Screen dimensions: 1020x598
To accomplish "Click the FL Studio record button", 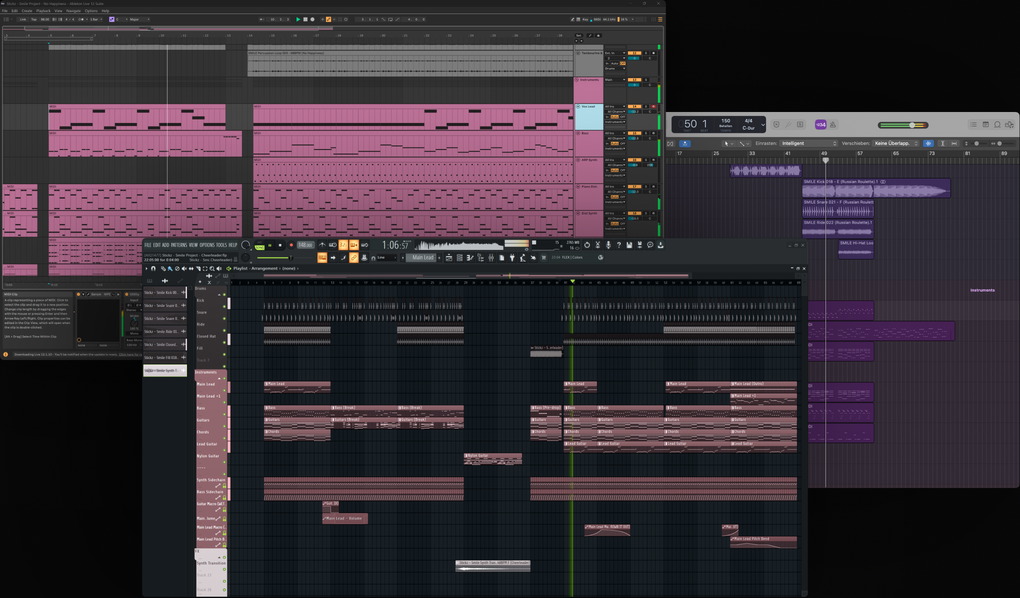I will coord(291,245).
